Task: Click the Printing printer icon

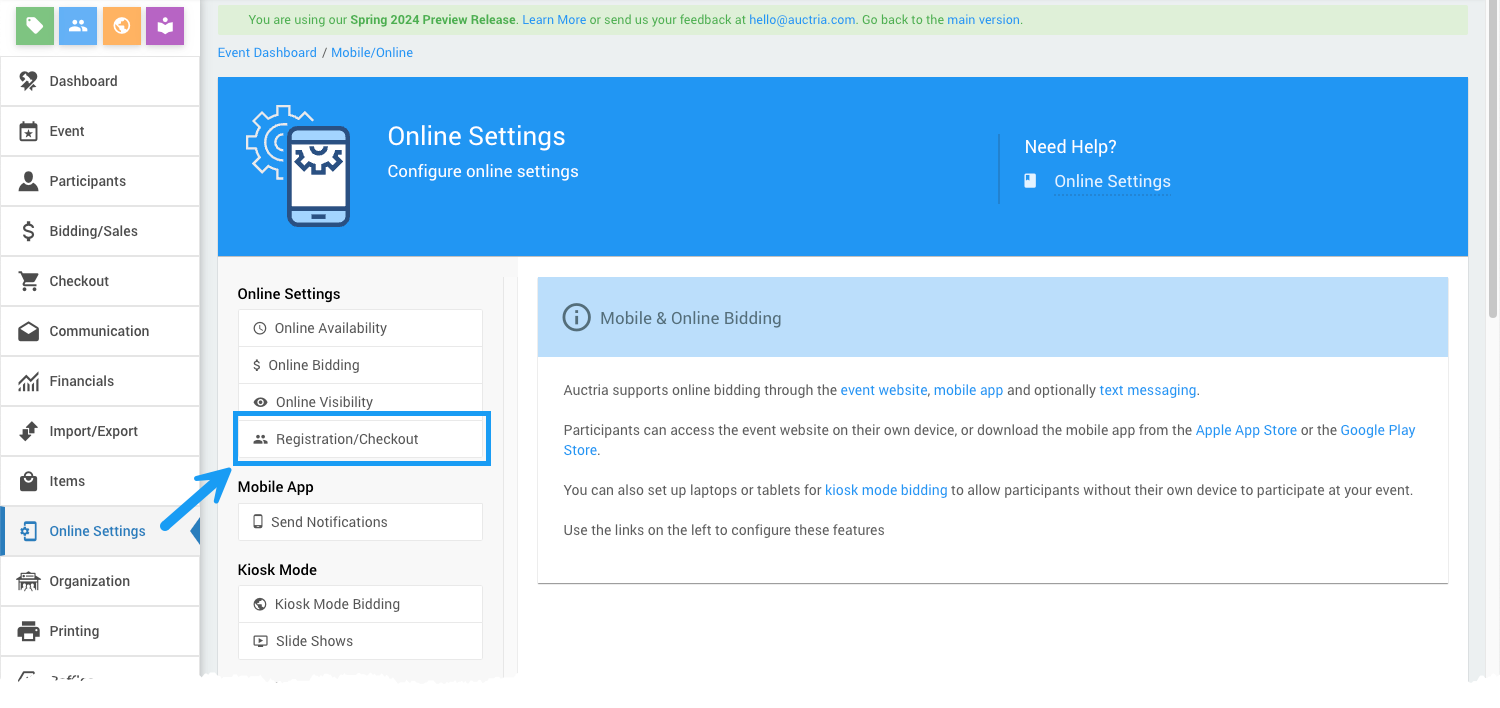Action: pyautogui.click(x=29, y=631)
